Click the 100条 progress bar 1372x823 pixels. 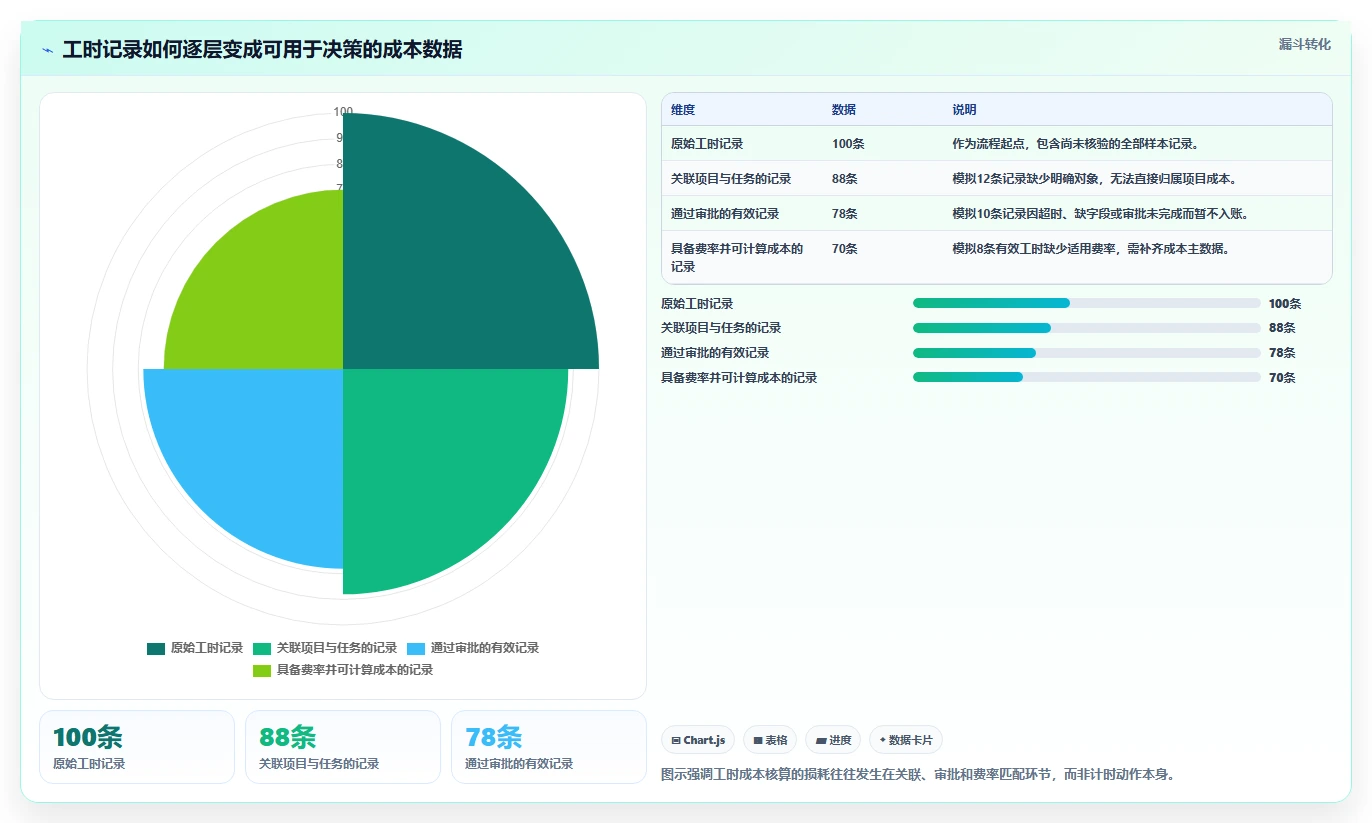click(x=1087, y=303)
